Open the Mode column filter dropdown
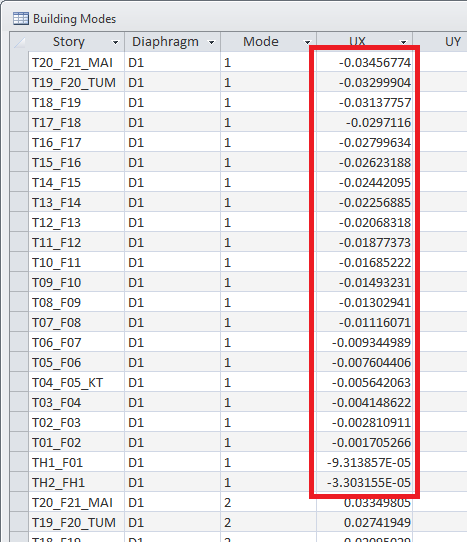The height and width of the screenshot is (542, 467). coord(307,43)
